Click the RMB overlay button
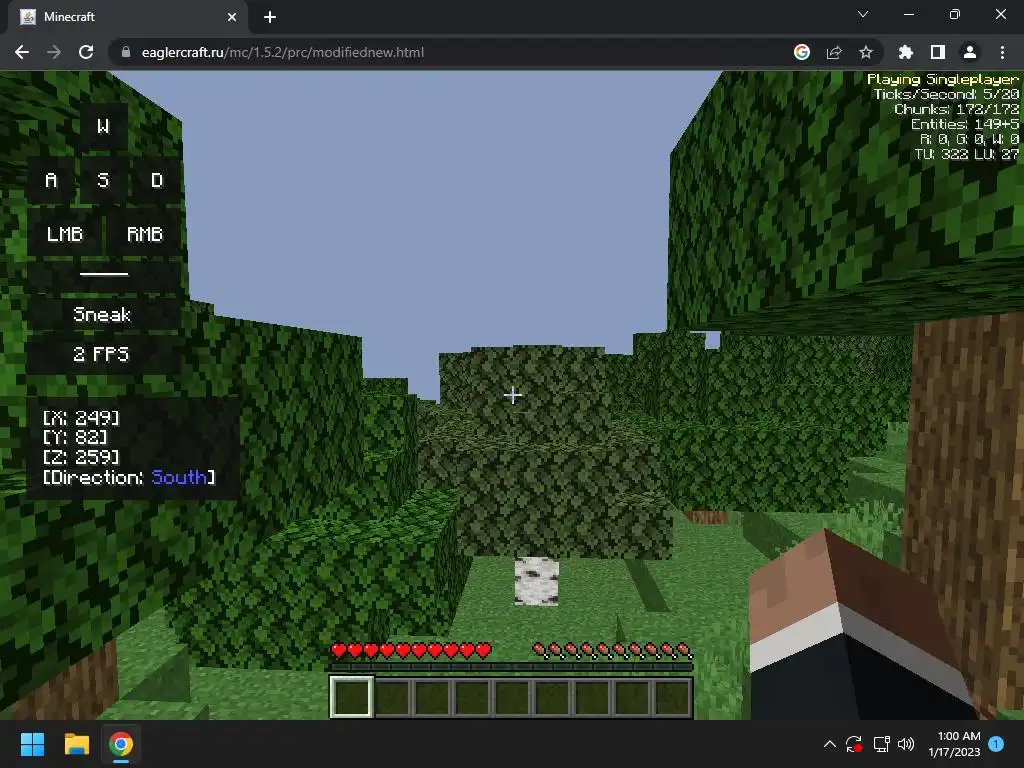This screenshot has width=1024, height=768. 144,233
